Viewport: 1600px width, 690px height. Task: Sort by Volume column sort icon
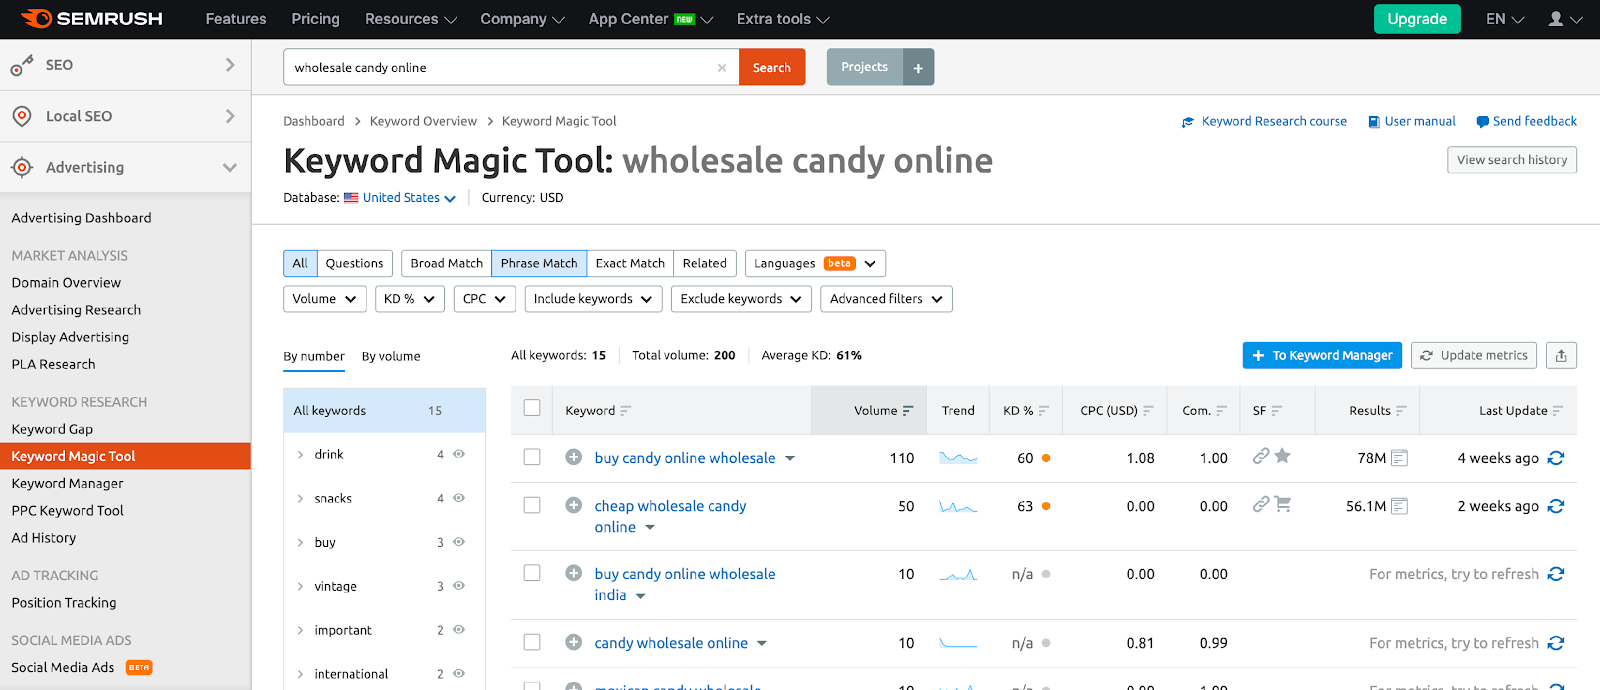tap(908, 411)
